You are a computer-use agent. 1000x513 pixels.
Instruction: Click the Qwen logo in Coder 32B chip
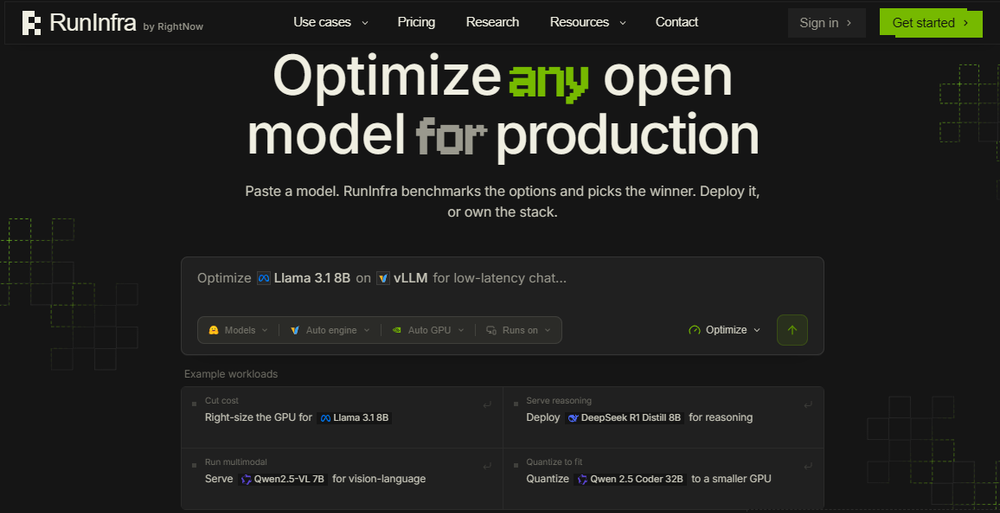[x=582, y=479]
